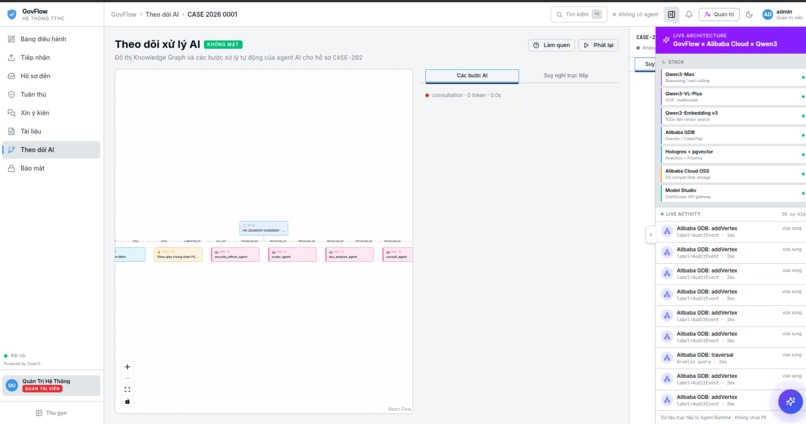Open the floating AI assistant sparkle button

[790, 401]
